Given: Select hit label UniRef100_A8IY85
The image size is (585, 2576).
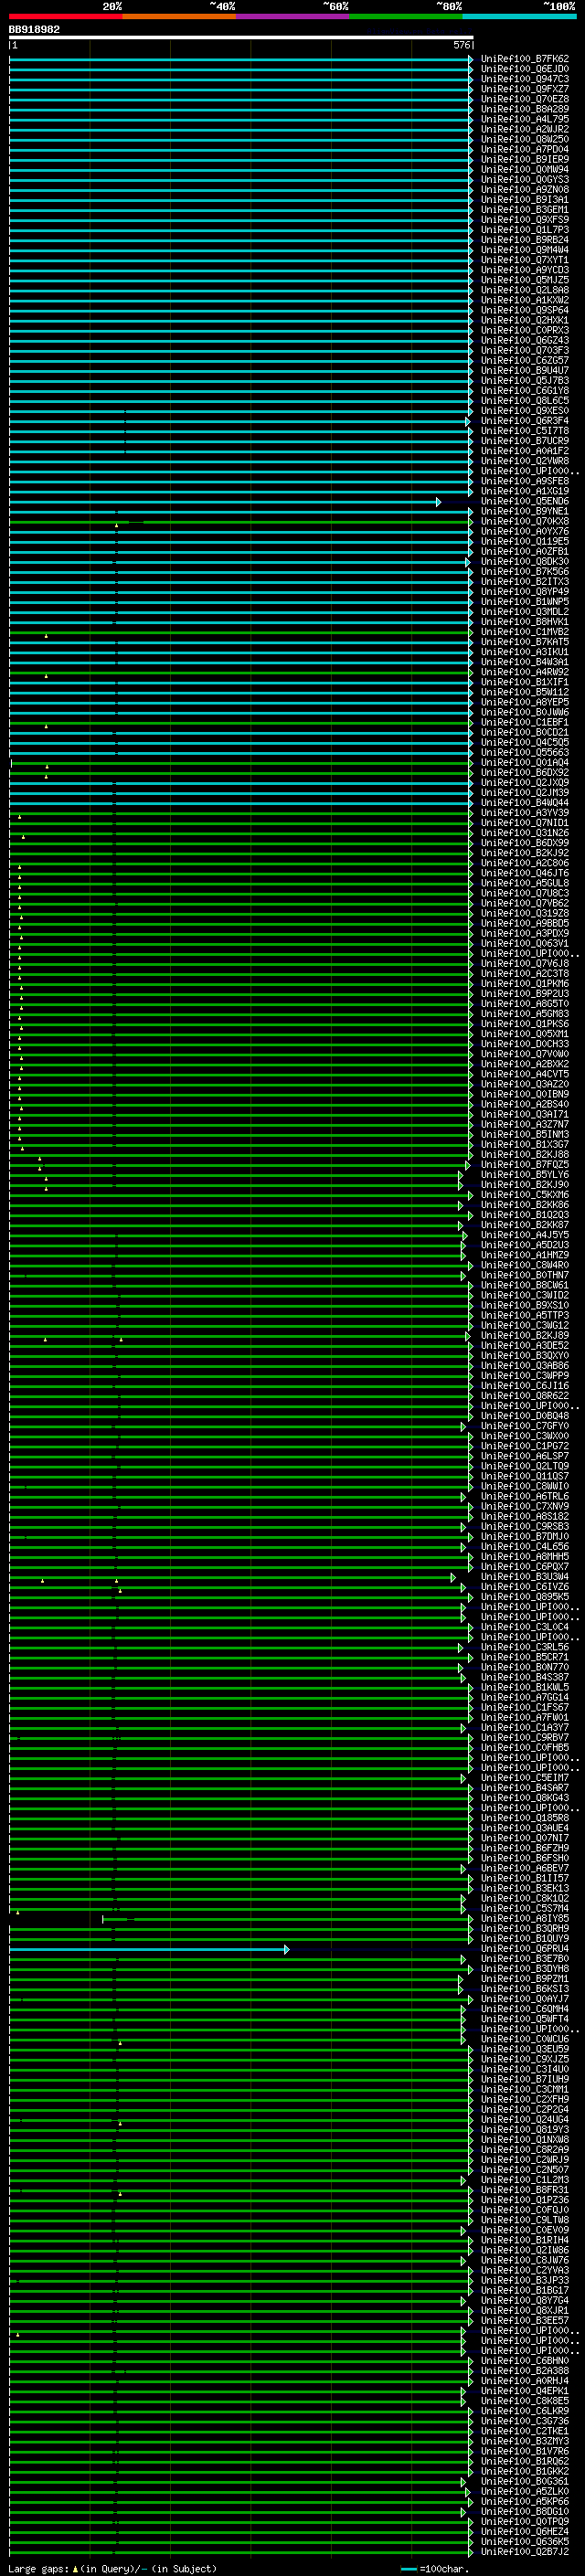Looking at the screenshot, I should tap(524, 1918).
